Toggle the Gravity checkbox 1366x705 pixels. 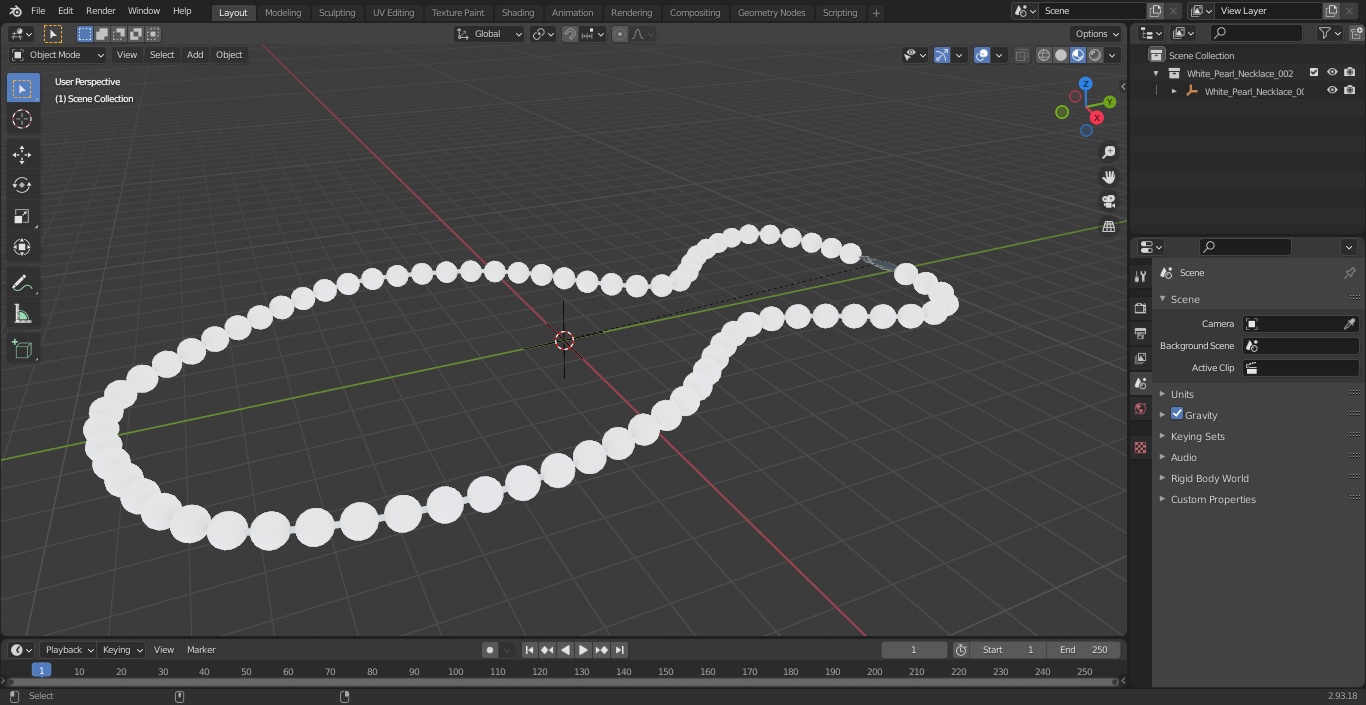[1177, 414]
